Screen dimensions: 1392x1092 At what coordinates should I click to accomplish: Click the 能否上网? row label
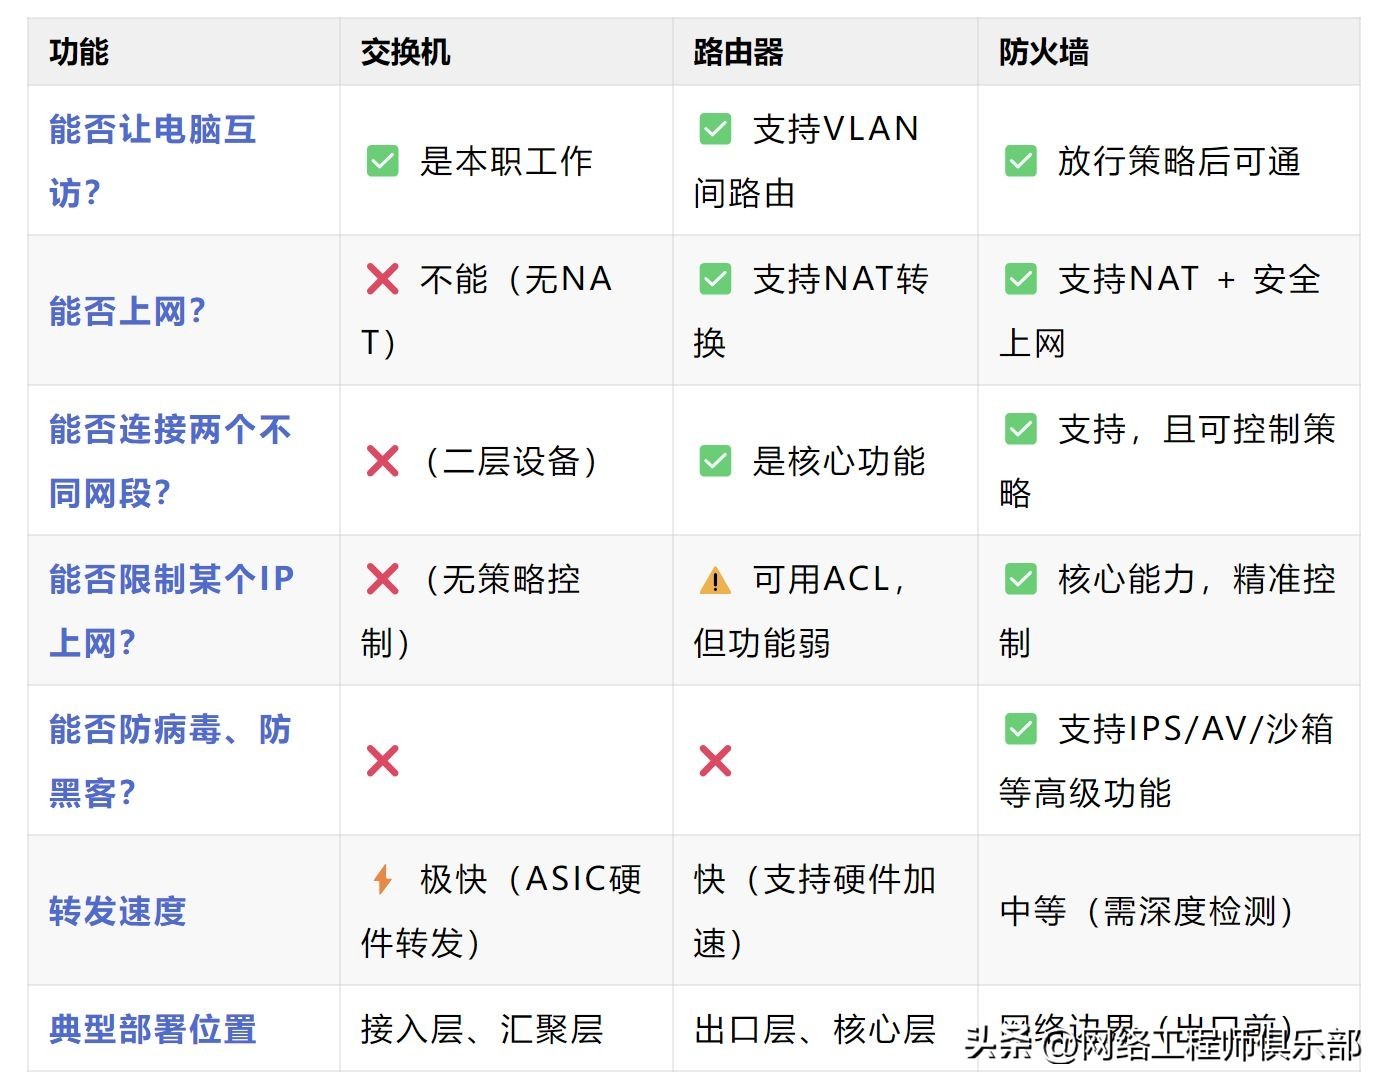[128, 311]
